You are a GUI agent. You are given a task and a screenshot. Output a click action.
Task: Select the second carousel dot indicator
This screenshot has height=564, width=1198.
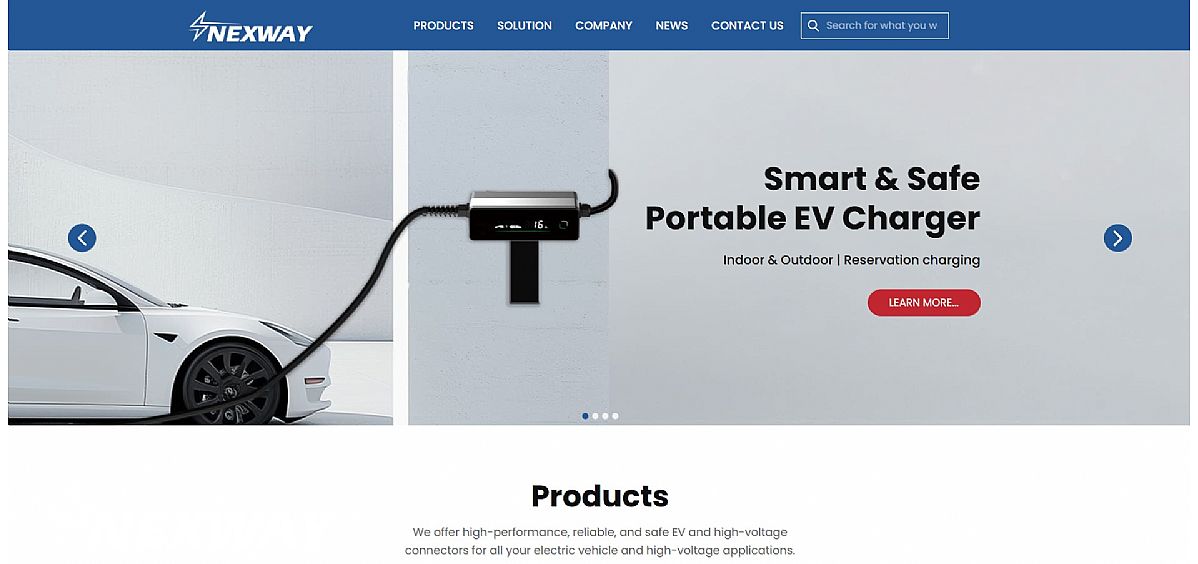click(x=595, y=416)
